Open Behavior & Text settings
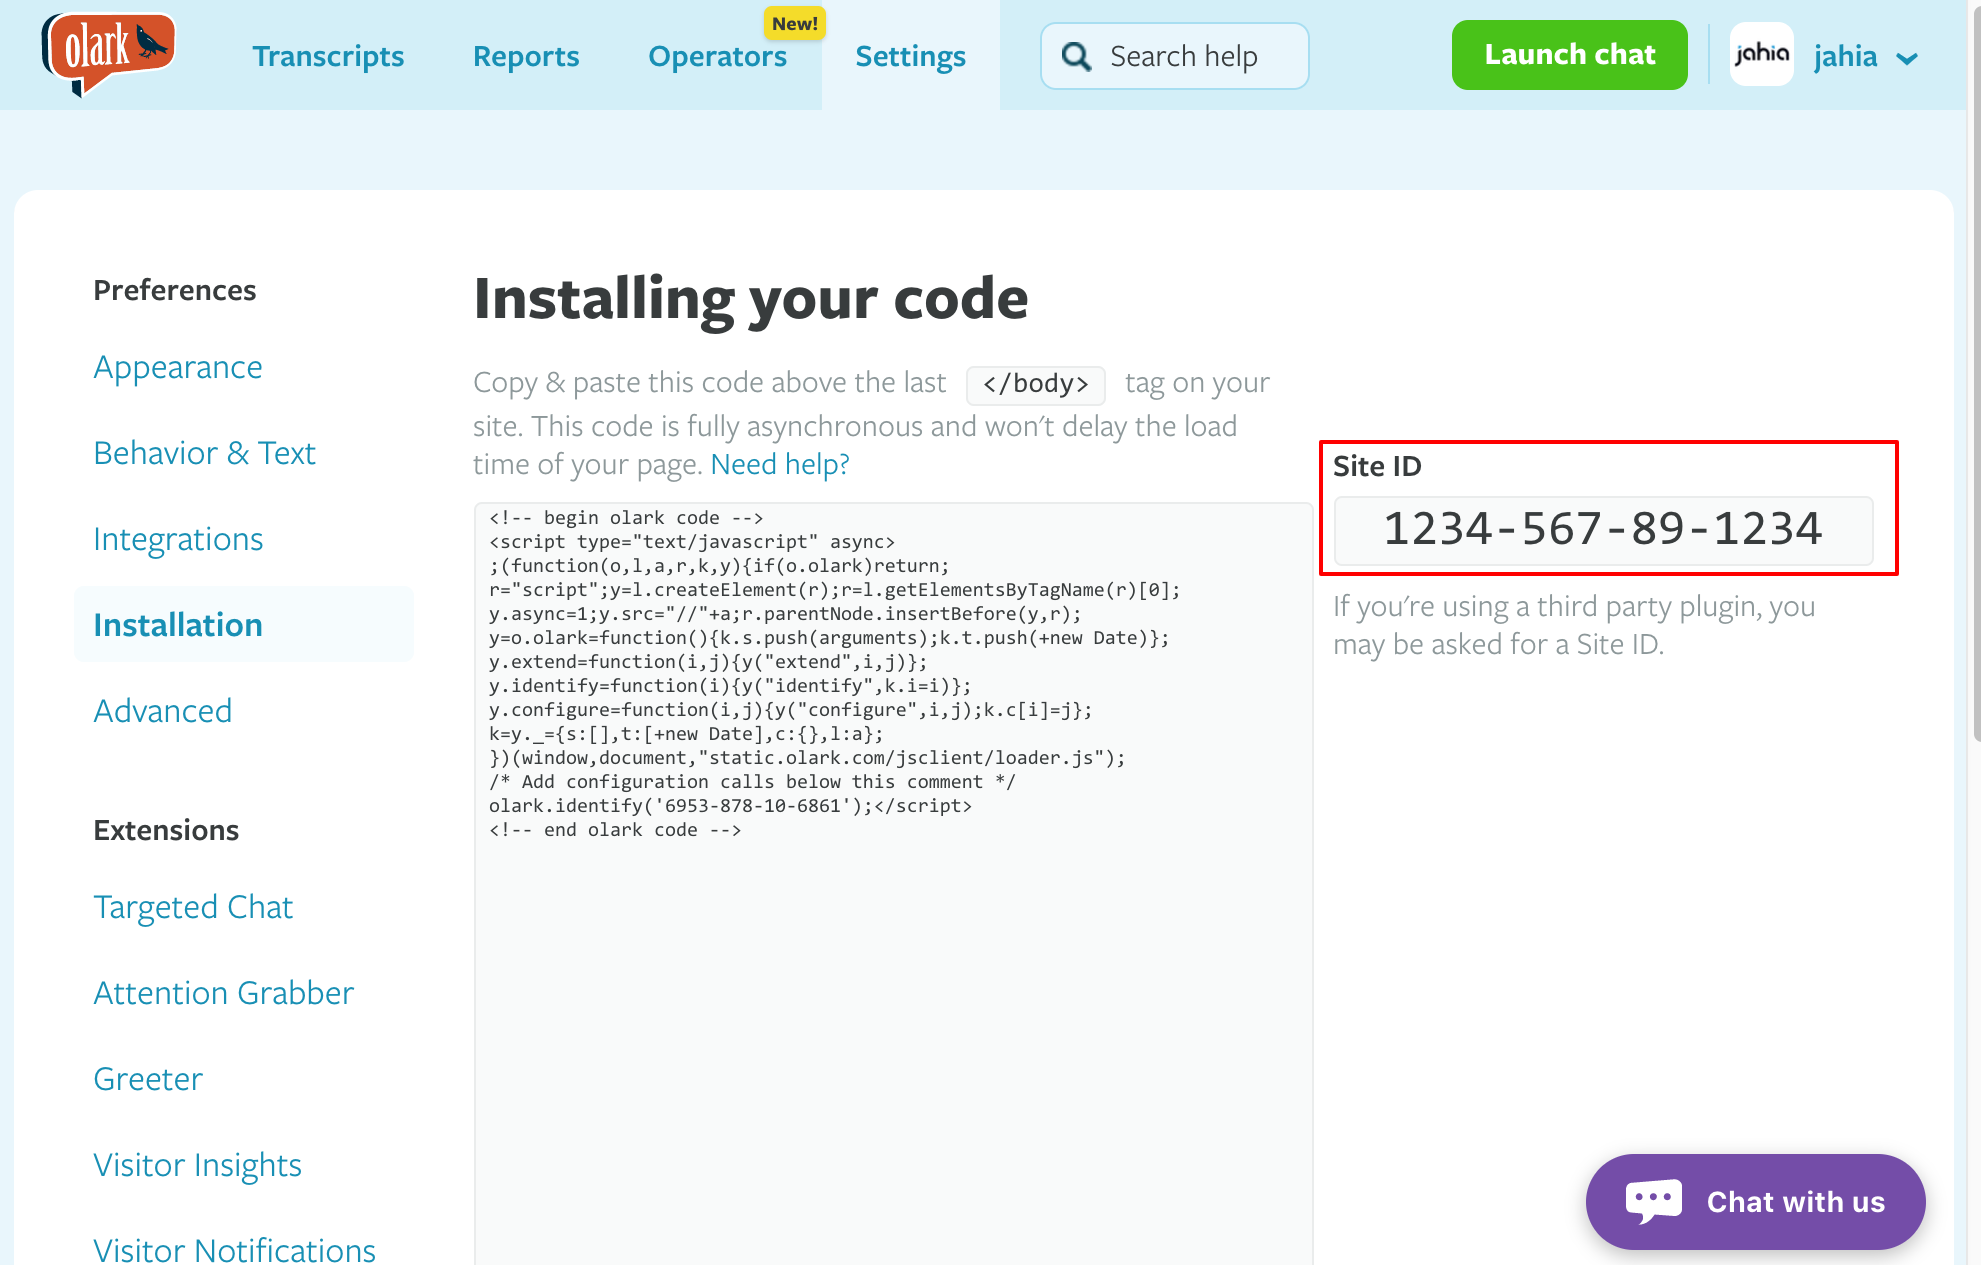The width and height of the screenshot is (1981, 1265). click(x=204, y=453)
